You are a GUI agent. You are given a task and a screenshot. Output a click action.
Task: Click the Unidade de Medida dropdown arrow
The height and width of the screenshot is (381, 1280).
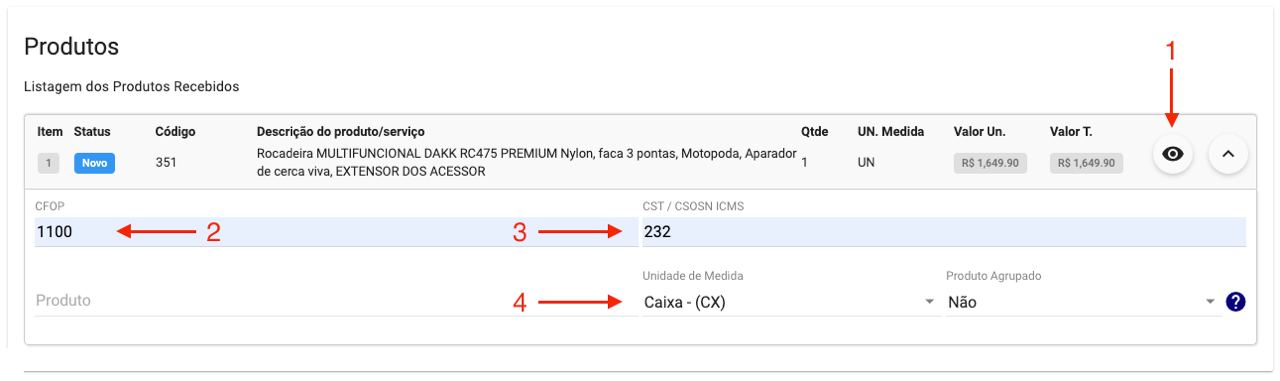[x=928, y=302]
